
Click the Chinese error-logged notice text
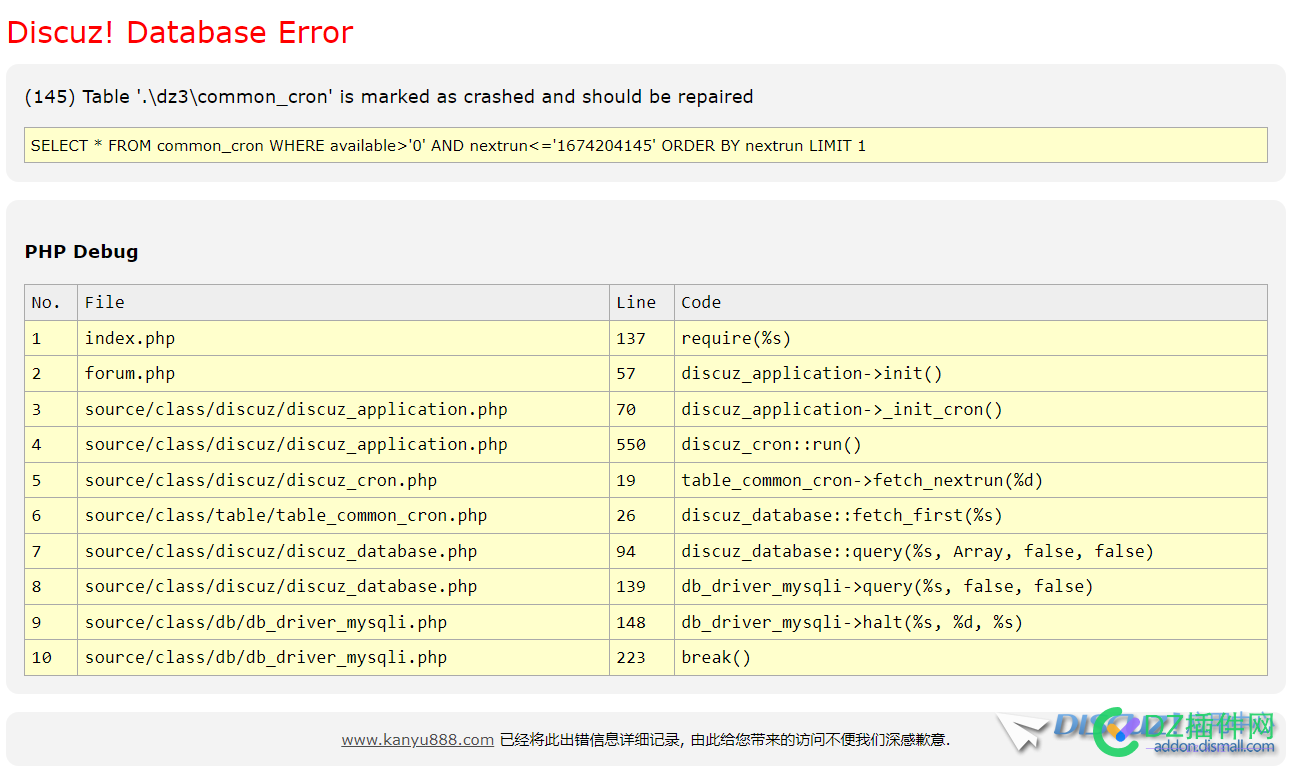click(724, 740)
